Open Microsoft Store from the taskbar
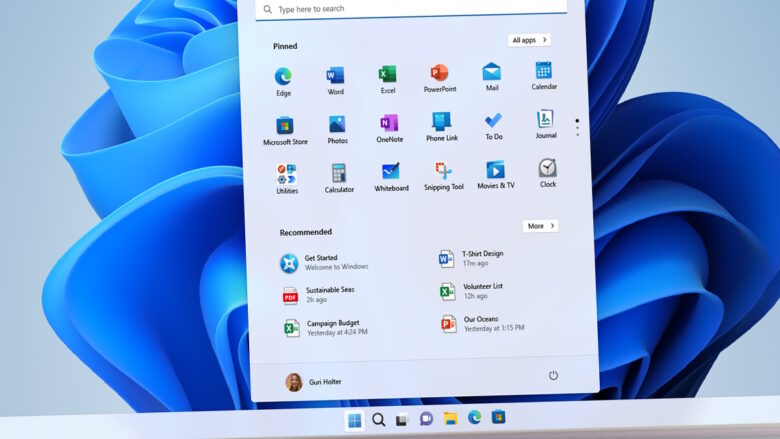Viewport: 780px width, 439px height. click(498, 417)
